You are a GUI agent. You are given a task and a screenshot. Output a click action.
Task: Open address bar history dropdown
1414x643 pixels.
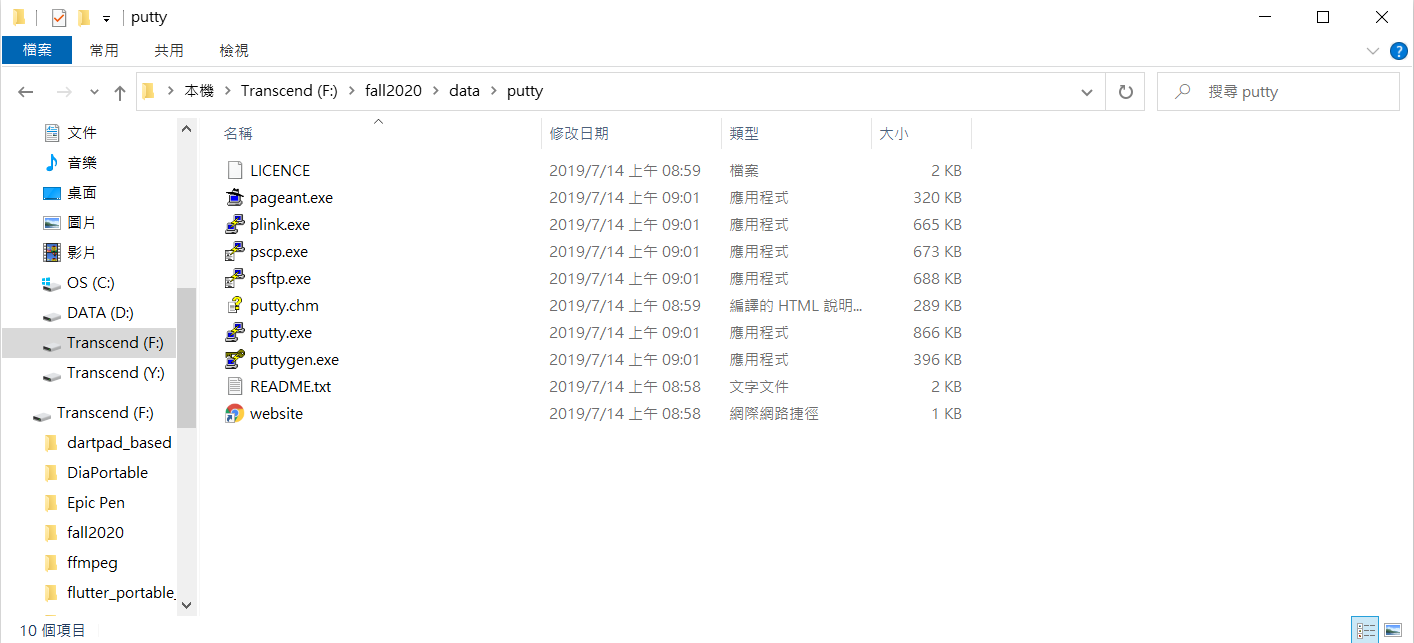click(1087, 92)
